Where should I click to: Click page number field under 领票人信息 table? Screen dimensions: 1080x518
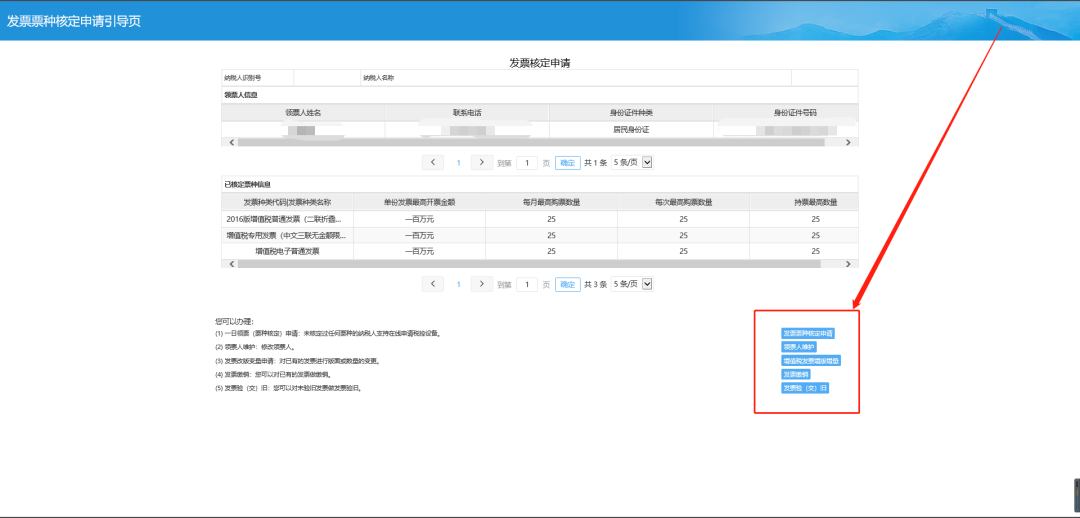pos(526,162)
